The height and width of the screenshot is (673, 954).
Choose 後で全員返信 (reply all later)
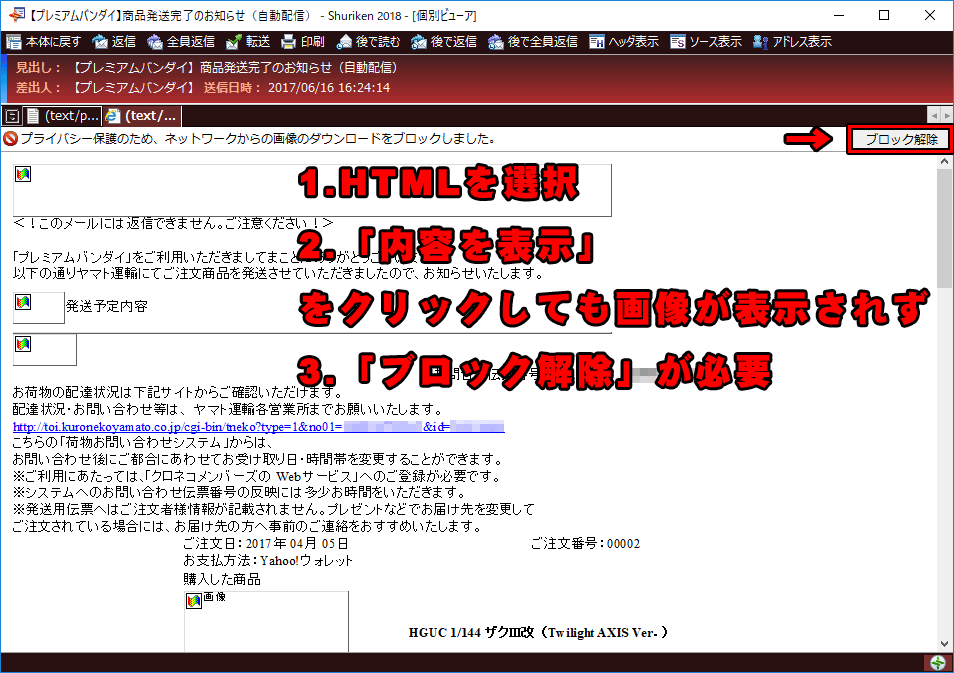[533, 42]
